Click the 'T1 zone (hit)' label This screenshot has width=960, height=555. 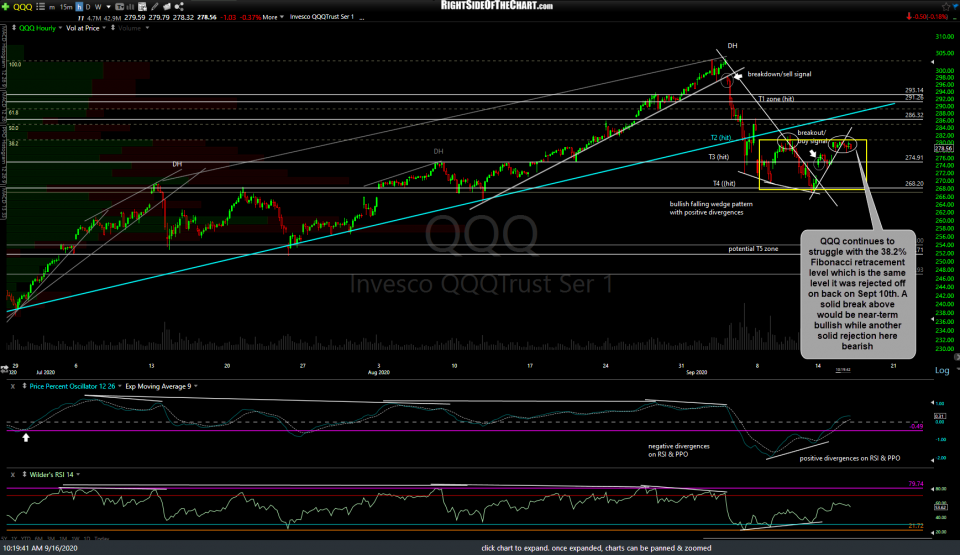tap(776, 99)
